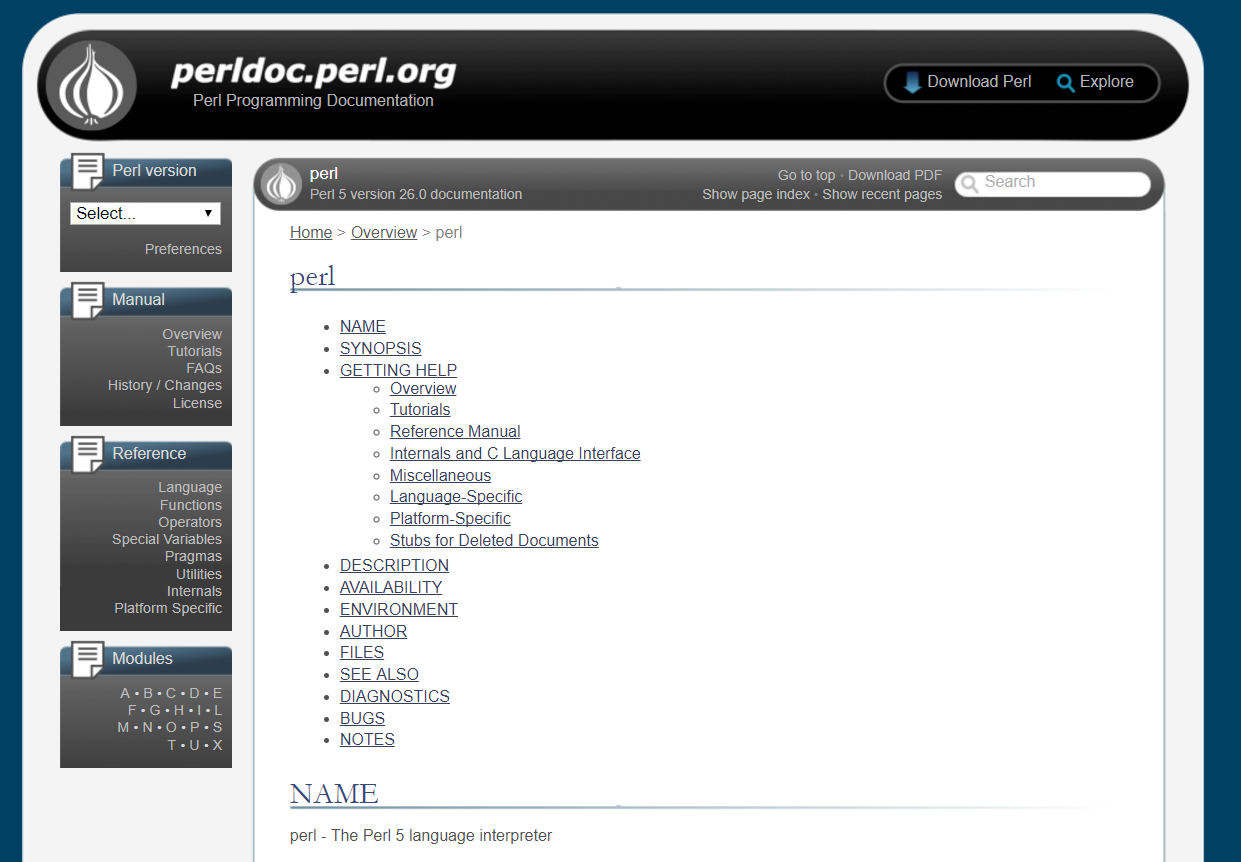Click the Download Perl arrow icon
Image resolution: width=1241 pixels, height=862 pixels.
912,82
